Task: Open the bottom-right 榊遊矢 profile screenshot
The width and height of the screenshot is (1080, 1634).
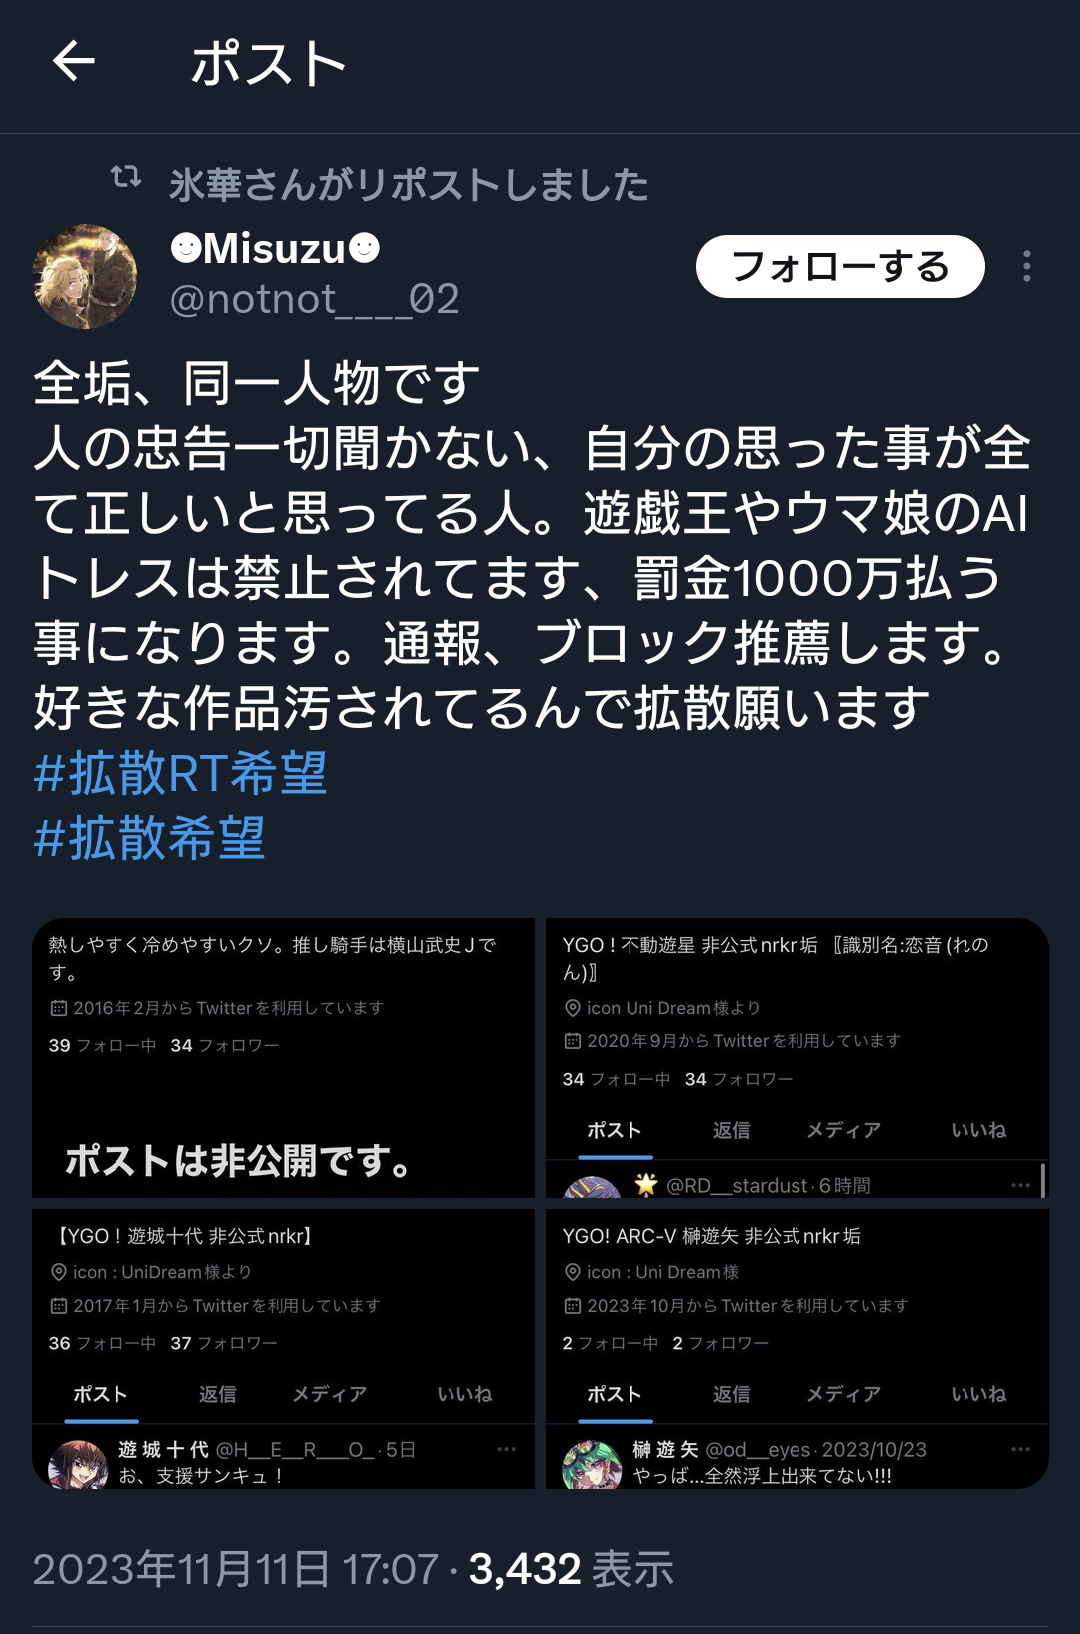Action: click(797, 1349)
